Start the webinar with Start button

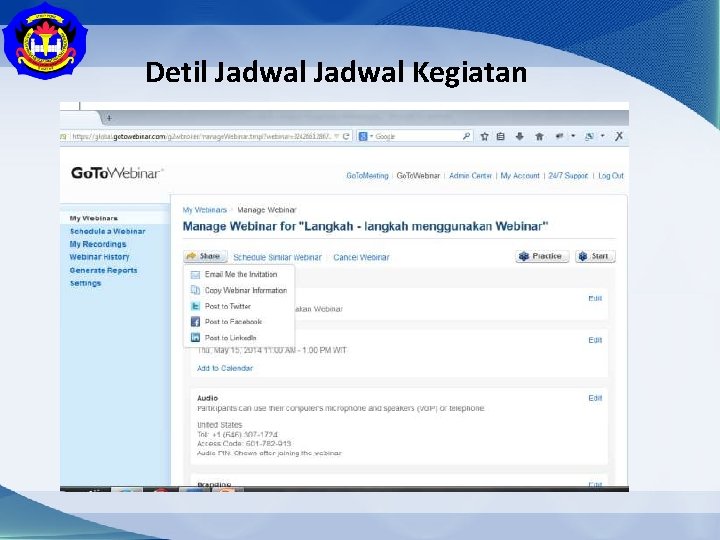click(x=595, y=256)
